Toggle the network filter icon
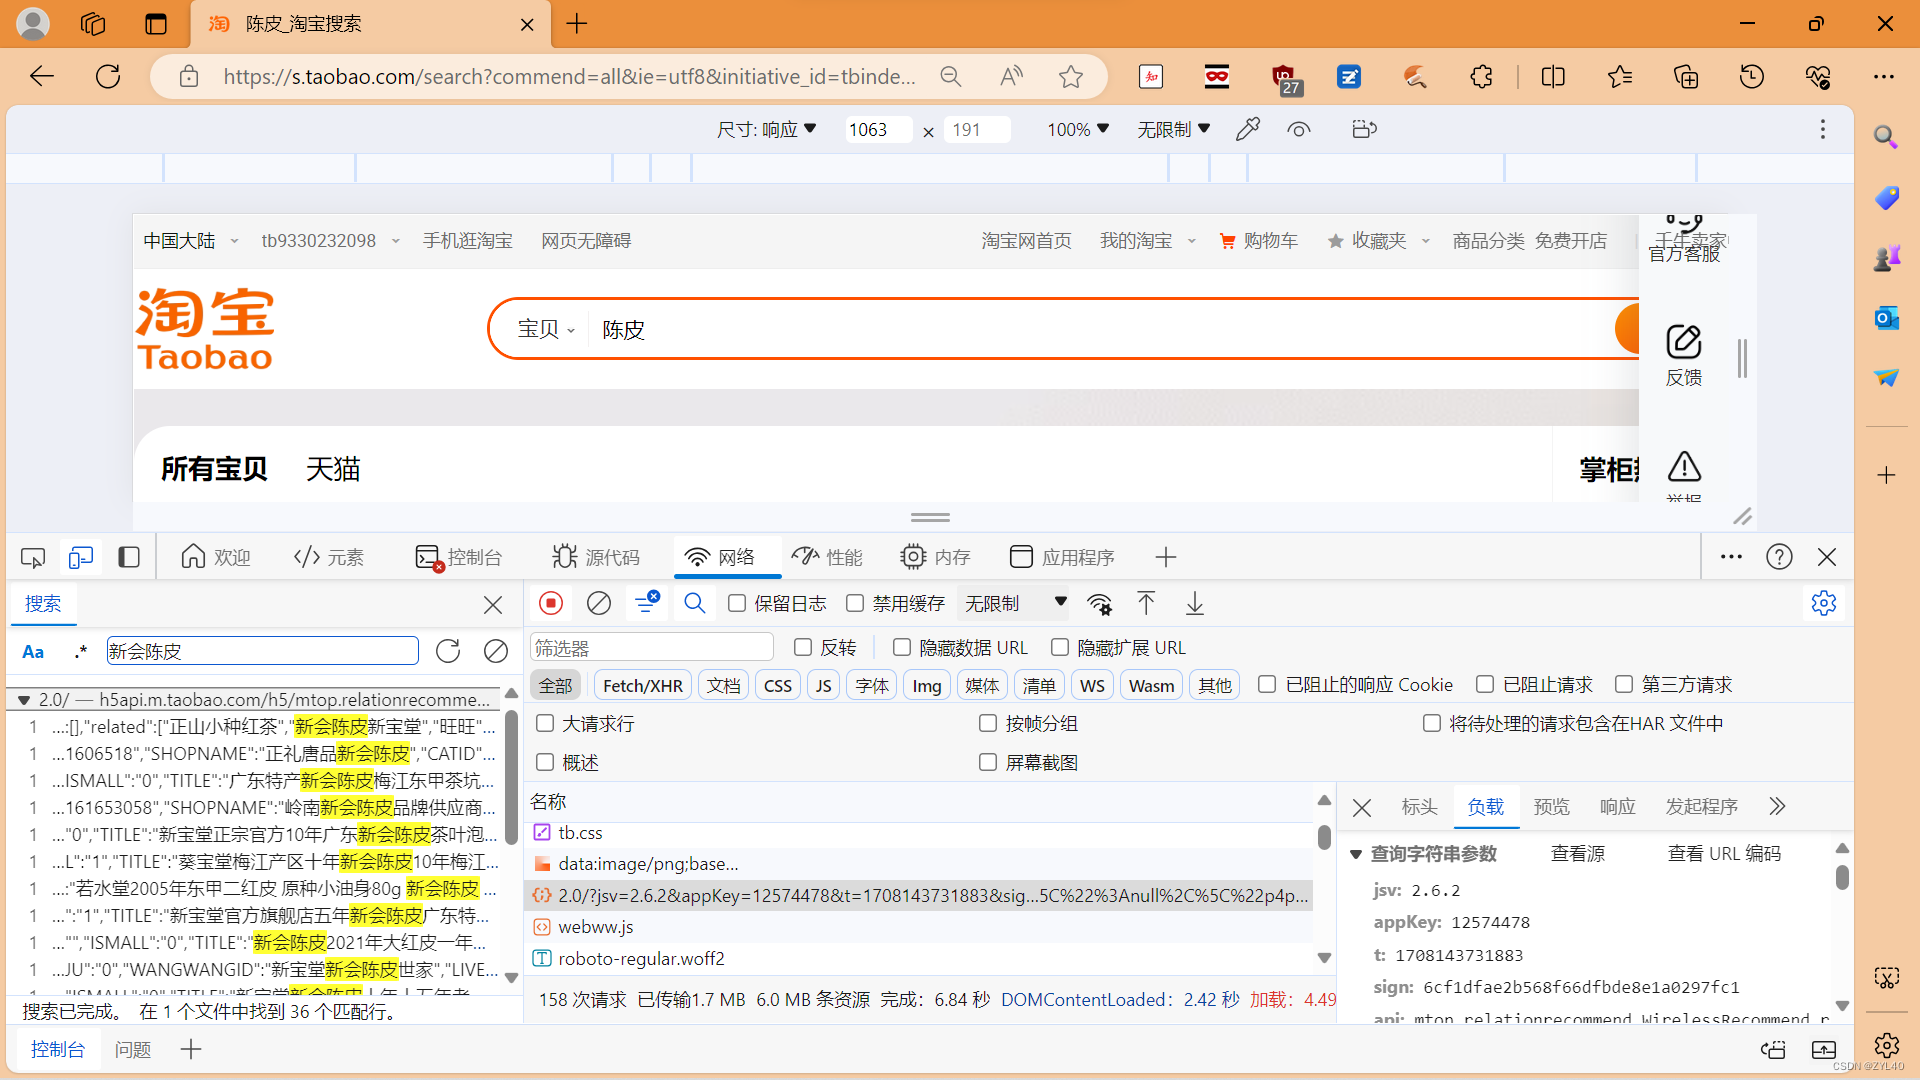1920x1080 pixels. coord(646,603)
